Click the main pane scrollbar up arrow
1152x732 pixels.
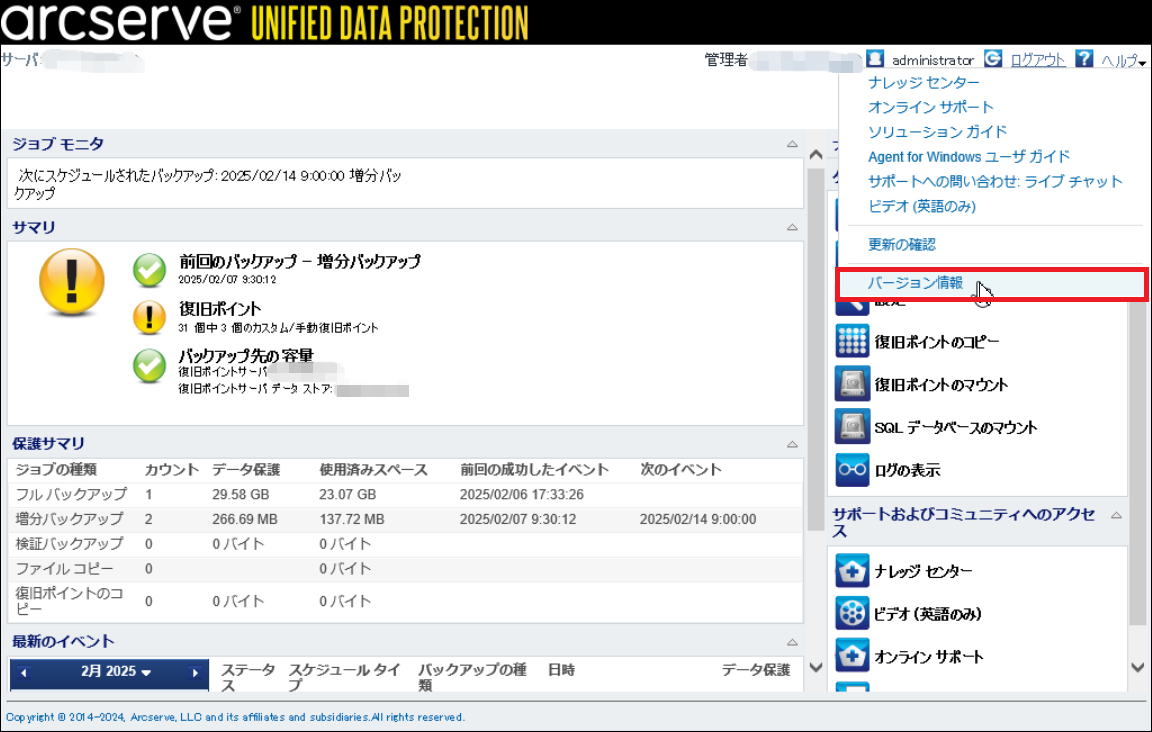click(x=816, y=154)
